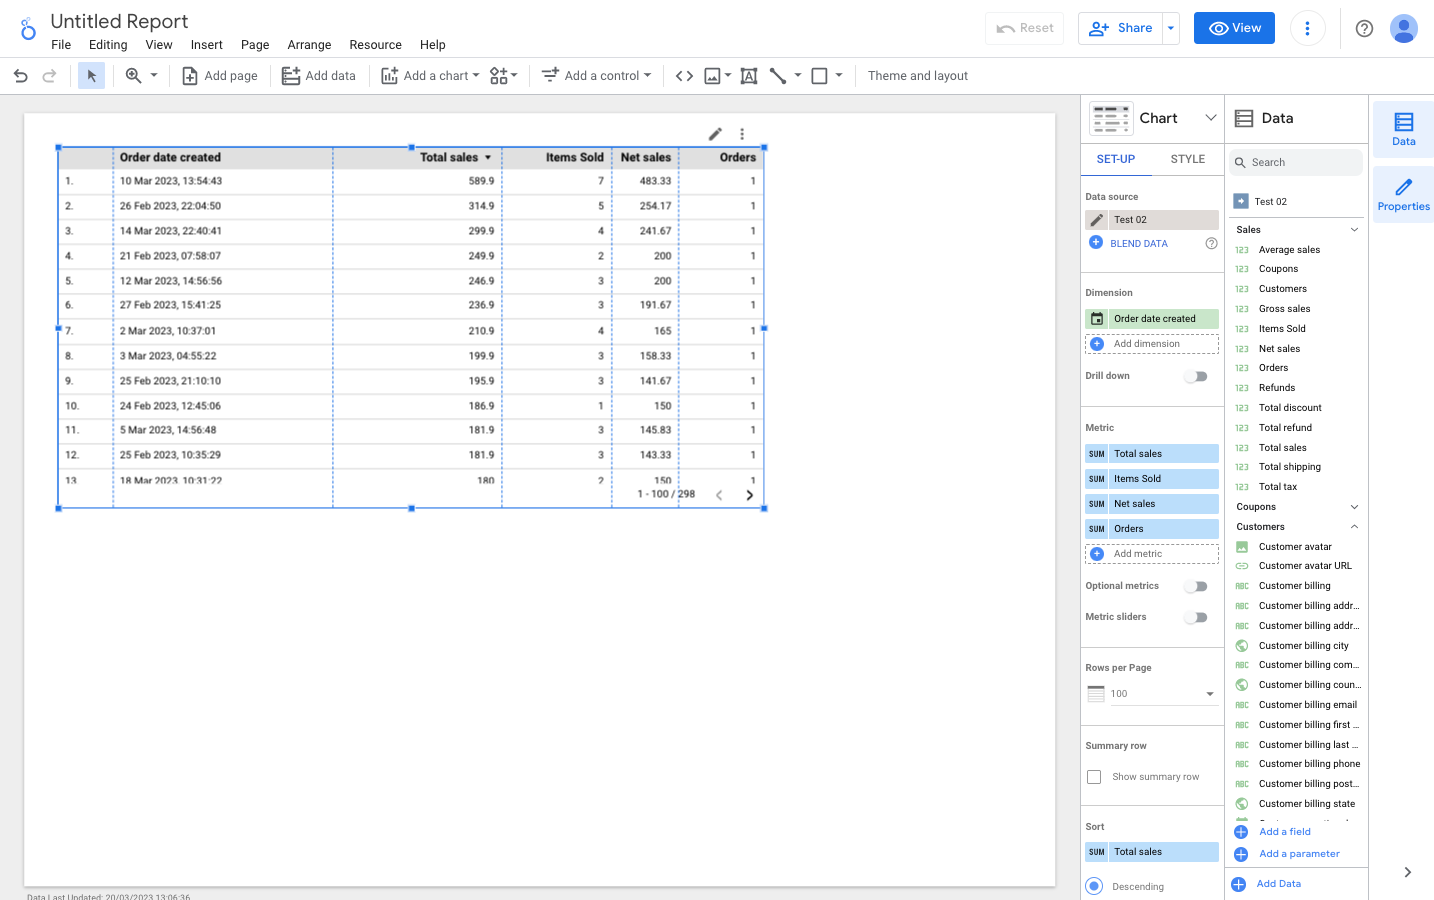1434x900 pixels.
Task: Click the embed URL code icon
Action: (x=684, y=76)
